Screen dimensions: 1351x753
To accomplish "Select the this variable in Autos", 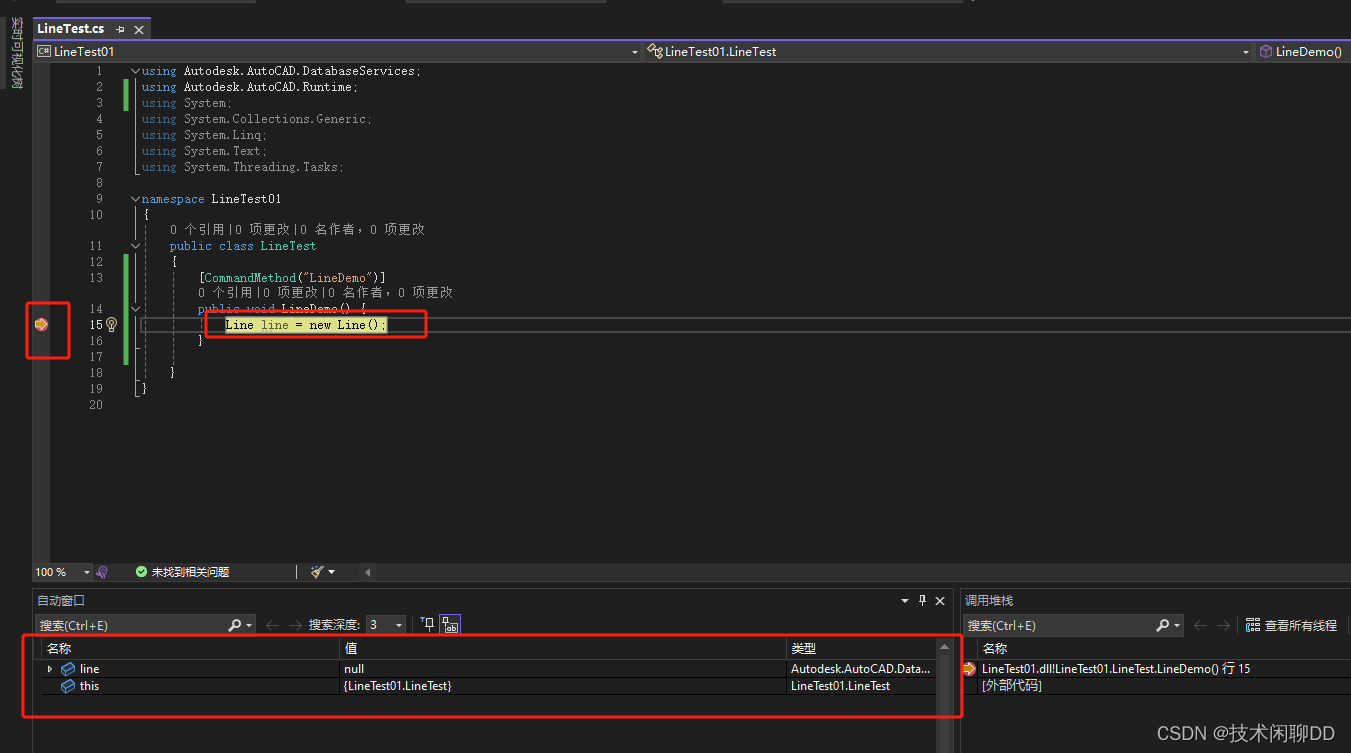I will click(x=89, y=686).
